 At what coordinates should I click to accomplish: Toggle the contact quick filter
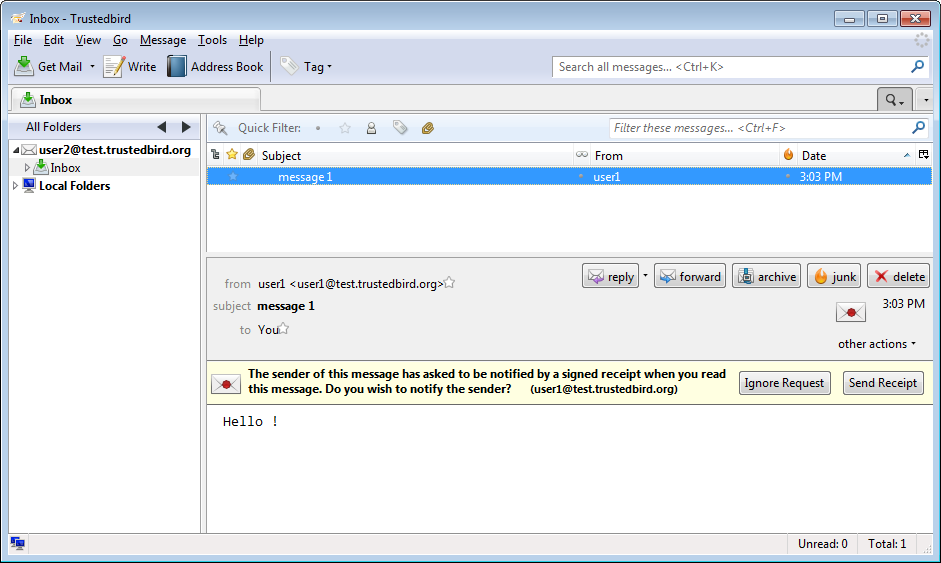click(x=371, y=128)
